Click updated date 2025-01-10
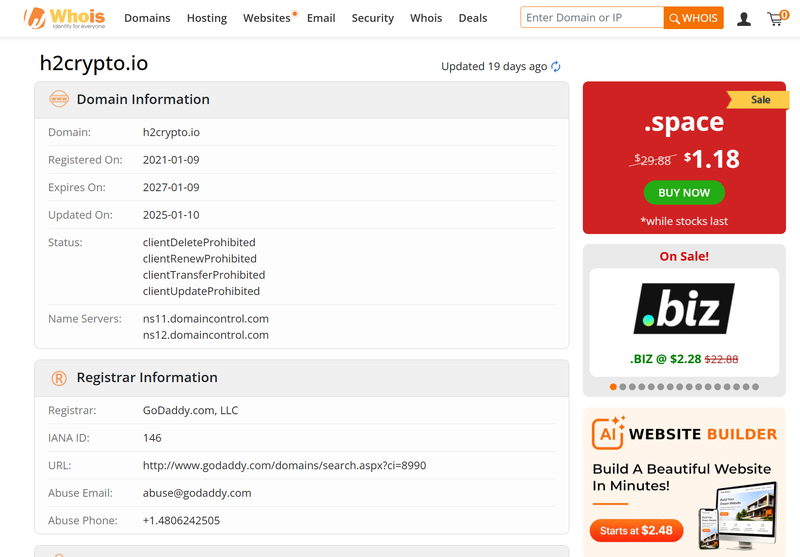 tap(171, 215)
